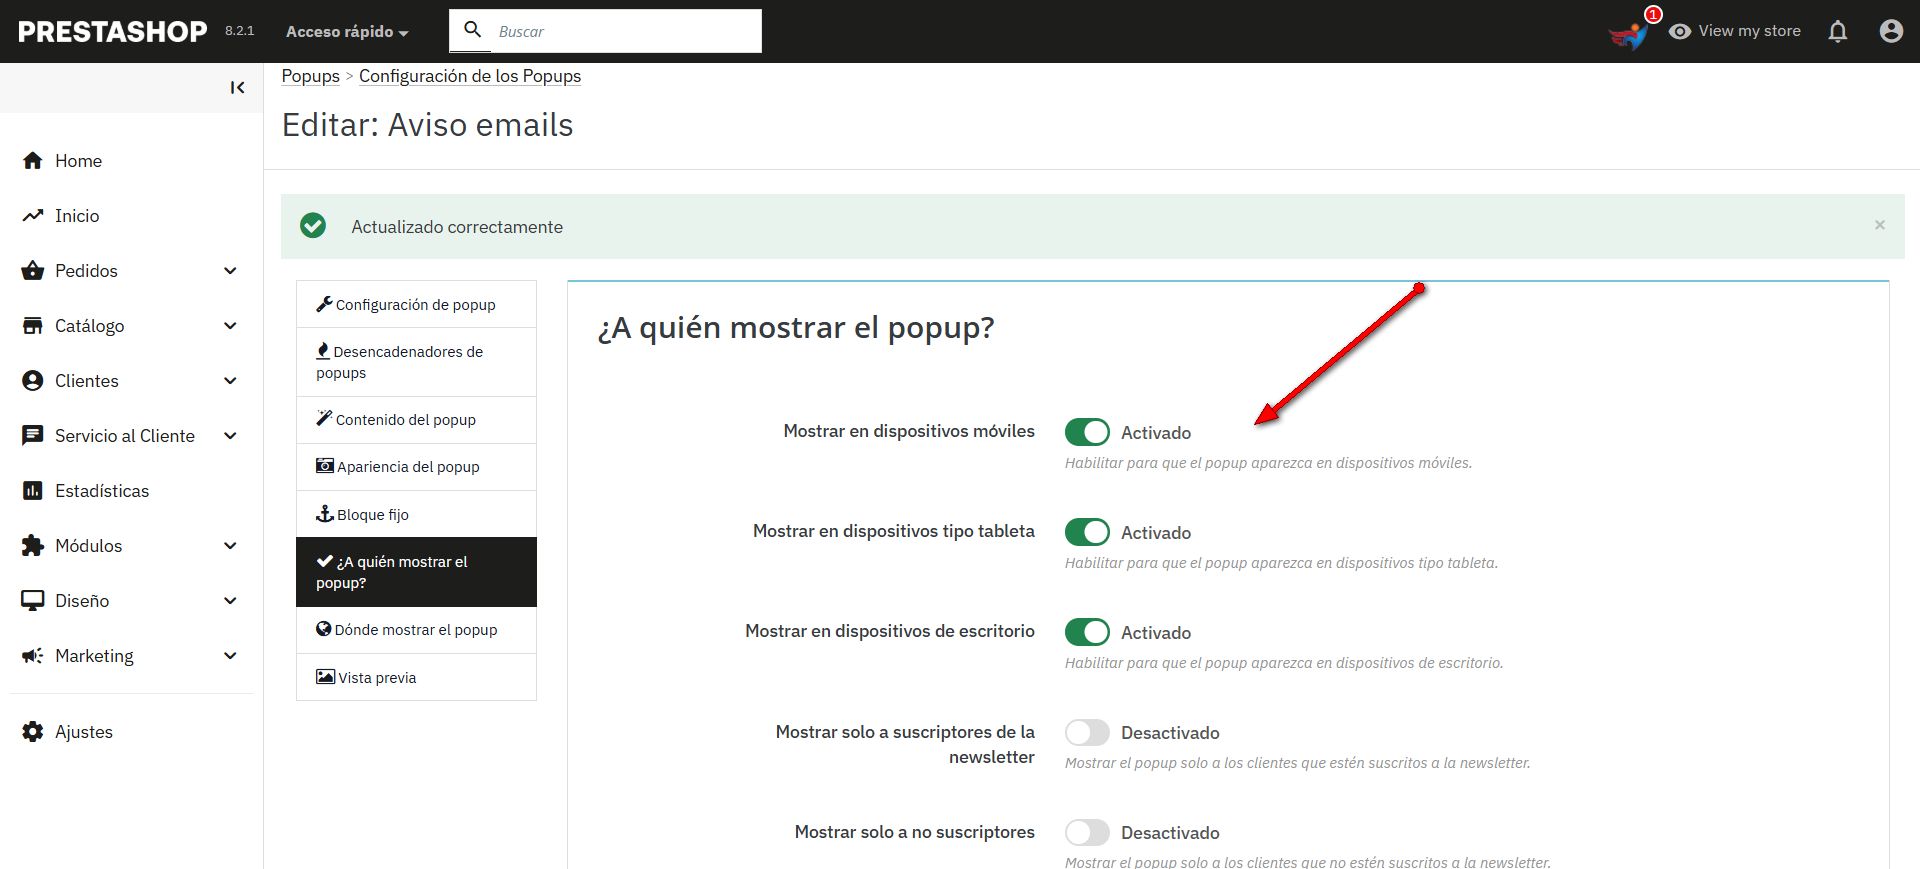
Task: Click the Inicio trending chart icon
Action: pos(33,216)
